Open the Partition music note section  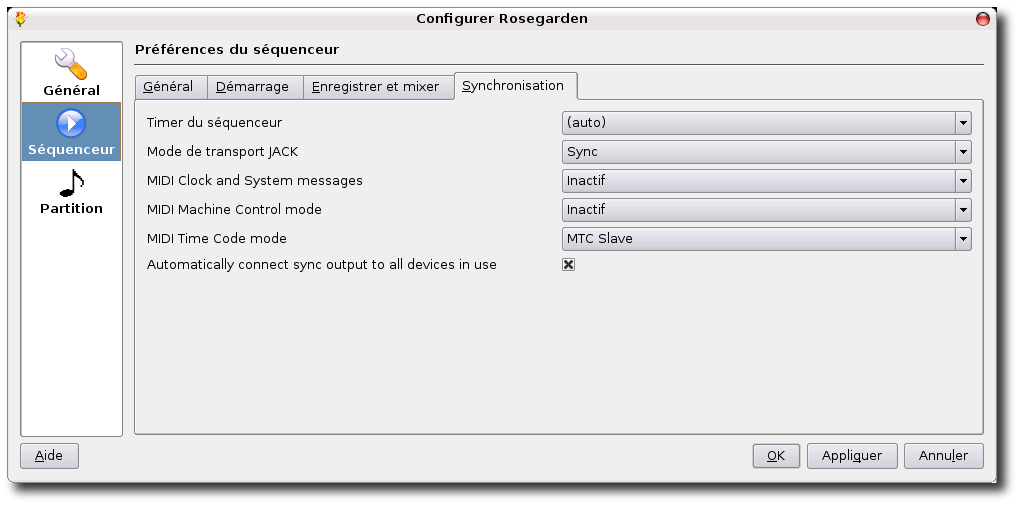click(x=72, y=191)
